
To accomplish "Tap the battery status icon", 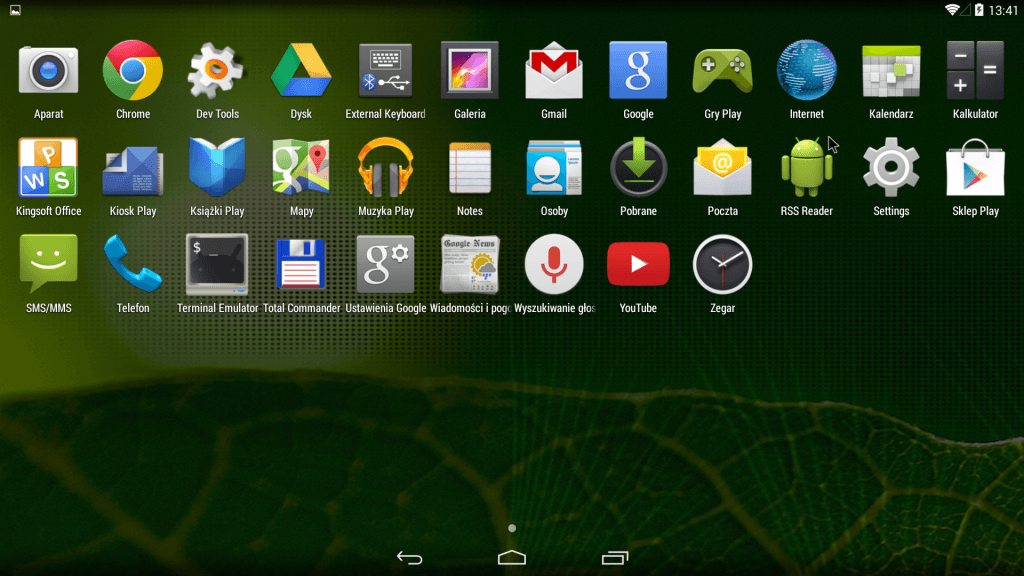I will pyautogui.click(x=979, y=10).
